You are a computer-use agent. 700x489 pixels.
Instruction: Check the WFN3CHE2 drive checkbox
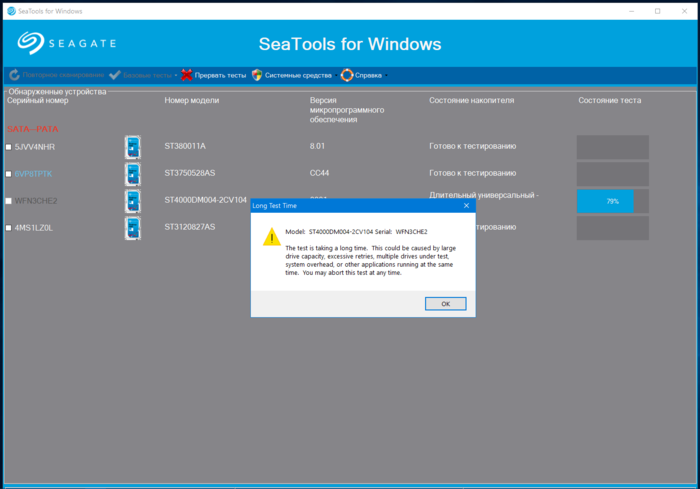[8, 201]
